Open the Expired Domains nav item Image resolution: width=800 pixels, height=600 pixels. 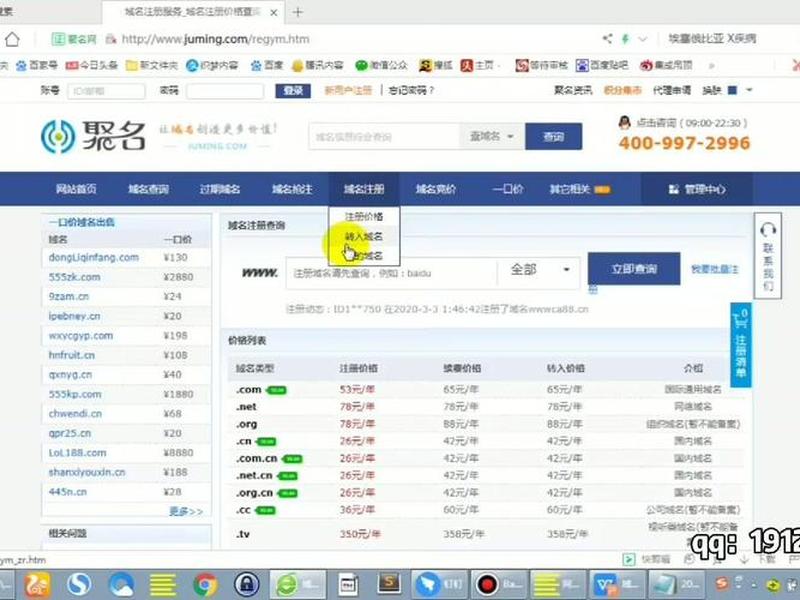pos(220,189)
